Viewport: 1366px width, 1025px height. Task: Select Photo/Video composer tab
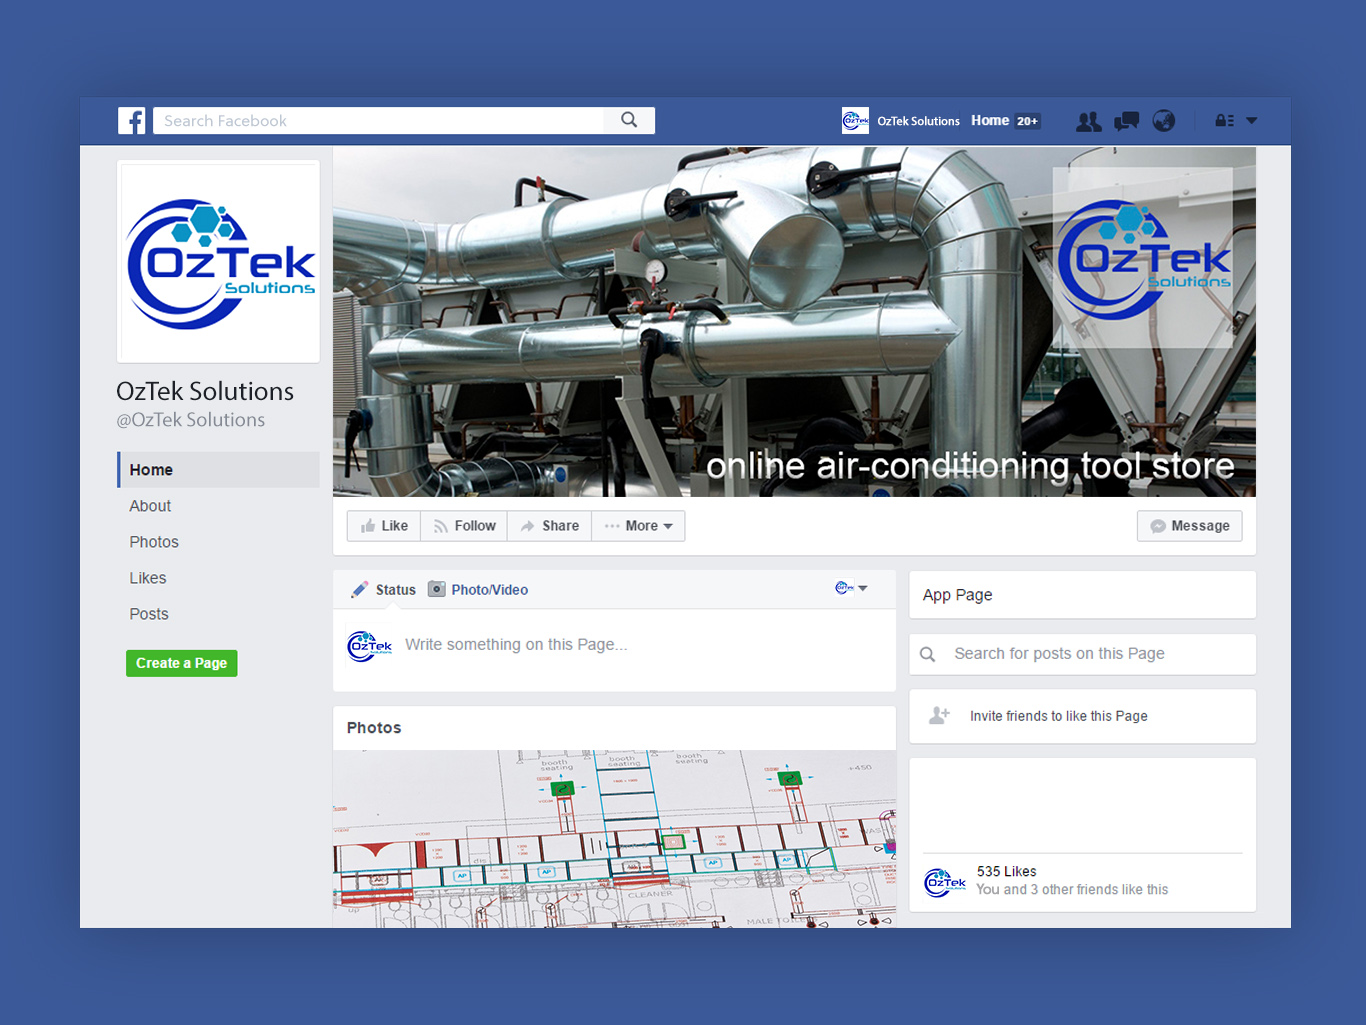489,590
